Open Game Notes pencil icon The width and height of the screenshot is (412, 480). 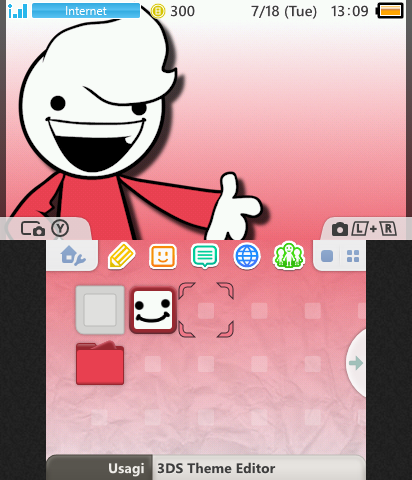coord(121,256)
